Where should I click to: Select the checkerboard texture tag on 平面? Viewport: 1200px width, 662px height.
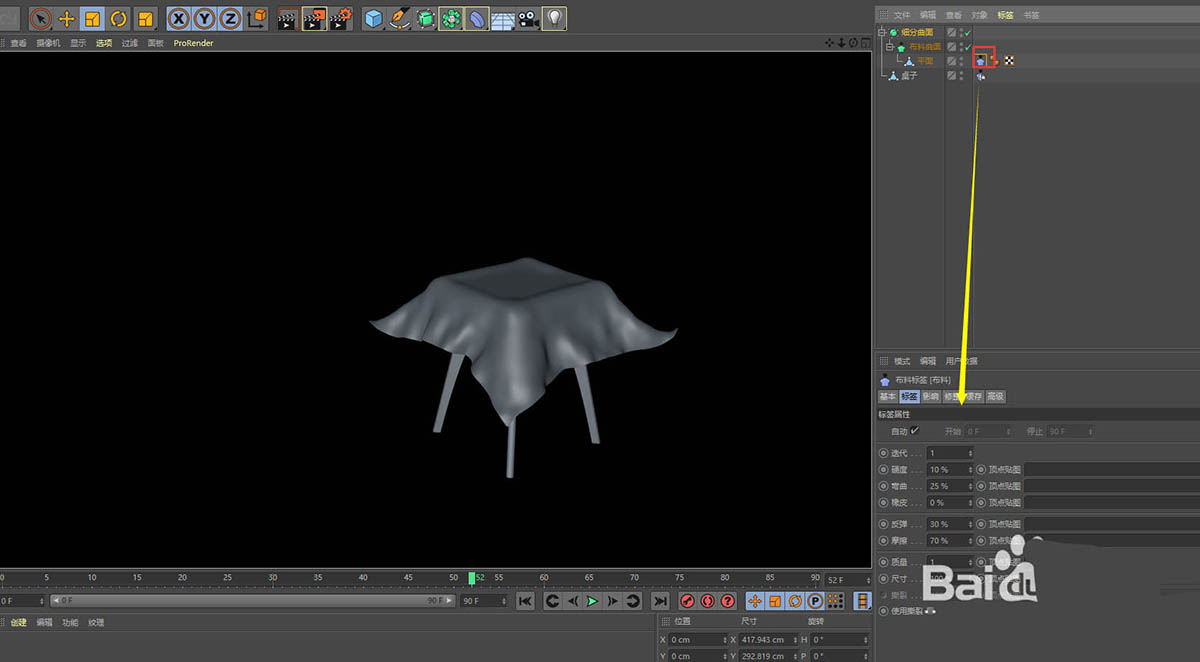click(x=1010, y=61)
